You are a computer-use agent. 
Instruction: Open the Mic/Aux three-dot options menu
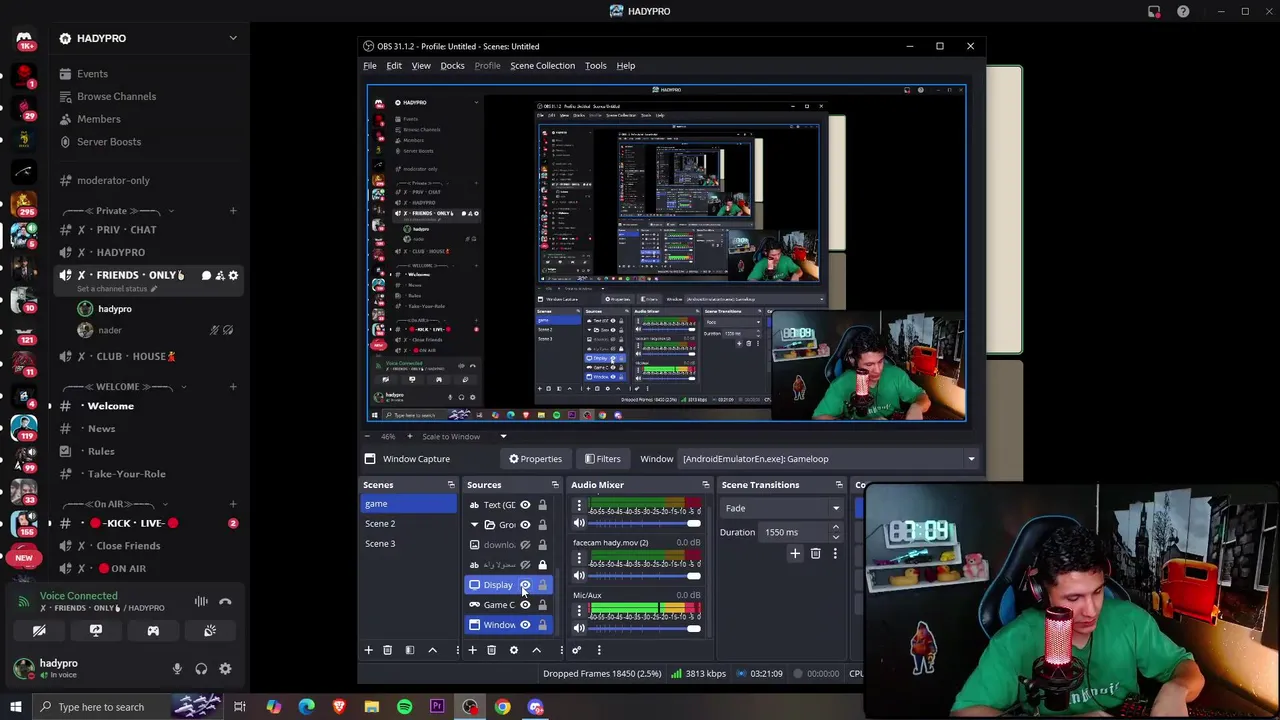579,610
